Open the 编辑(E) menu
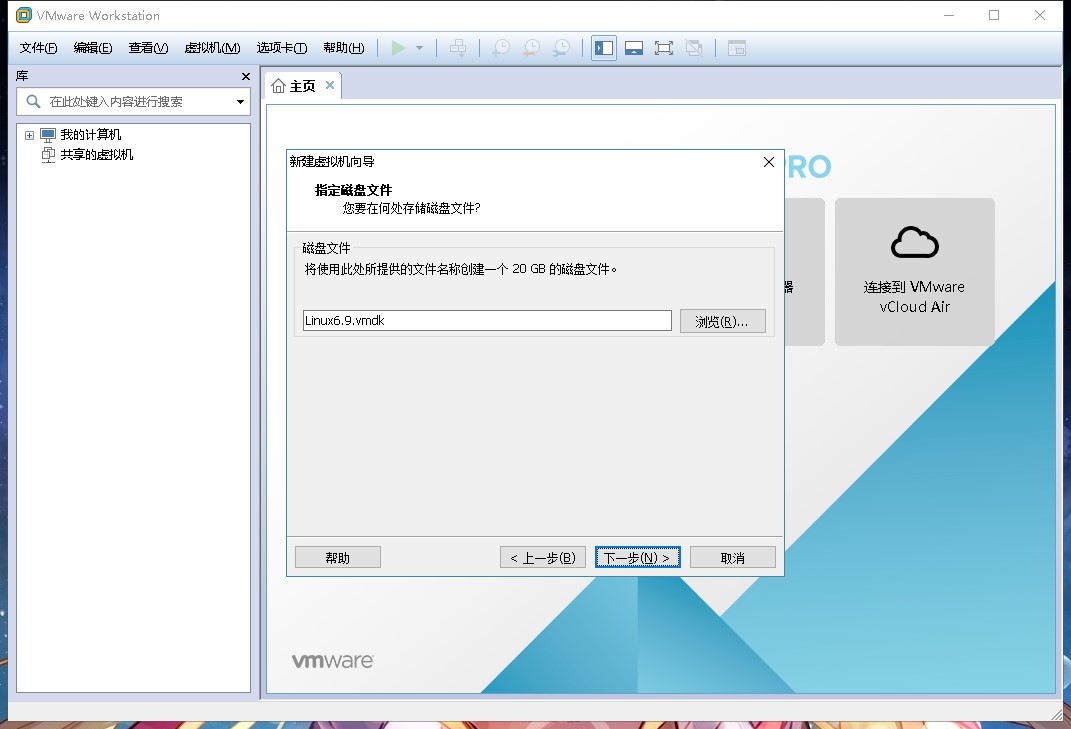The image size is (1071, 729). (x=93, y=48)
